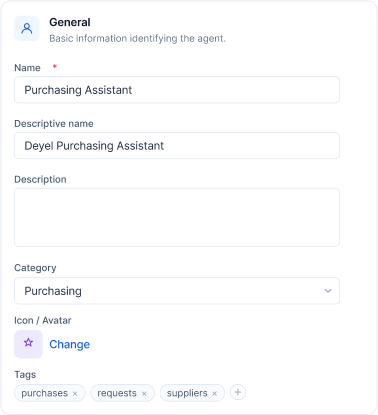Remove the requests tag
The image size is (378, 415).
pos(144,394)
